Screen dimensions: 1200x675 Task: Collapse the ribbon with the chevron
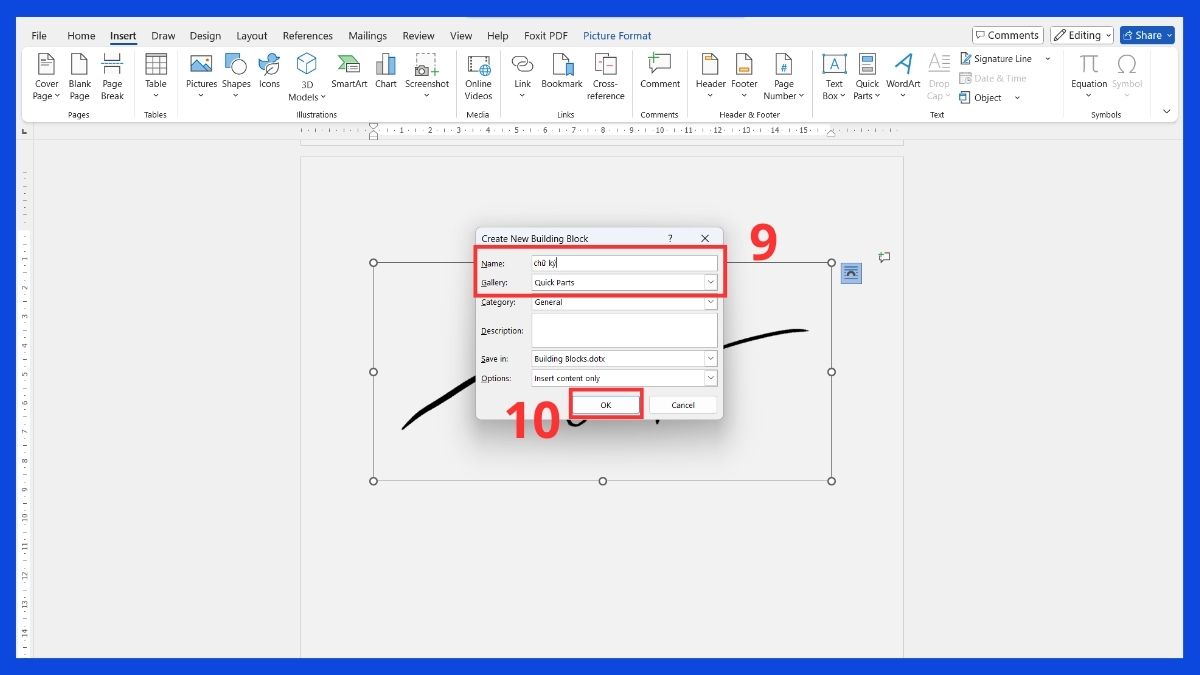[1166, 111]
